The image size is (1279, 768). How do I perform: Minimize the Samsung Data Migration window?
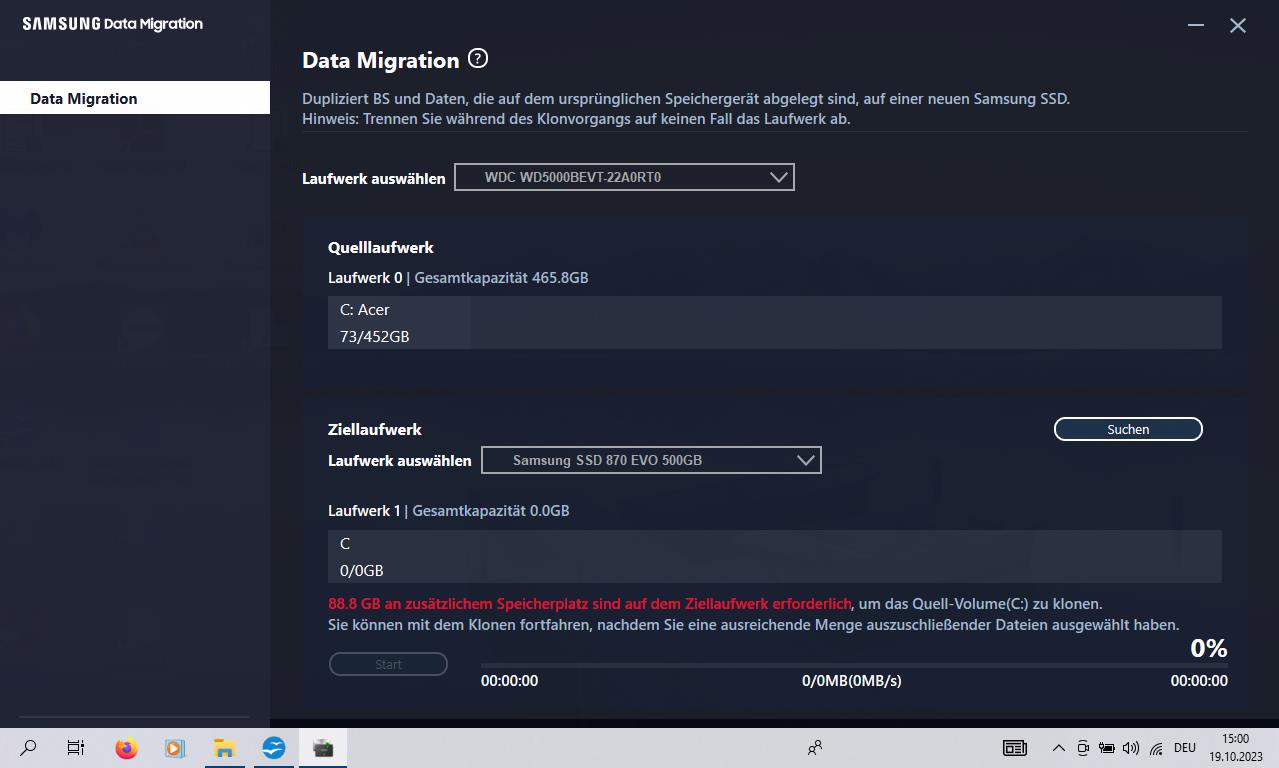[x=1196, y=25]
